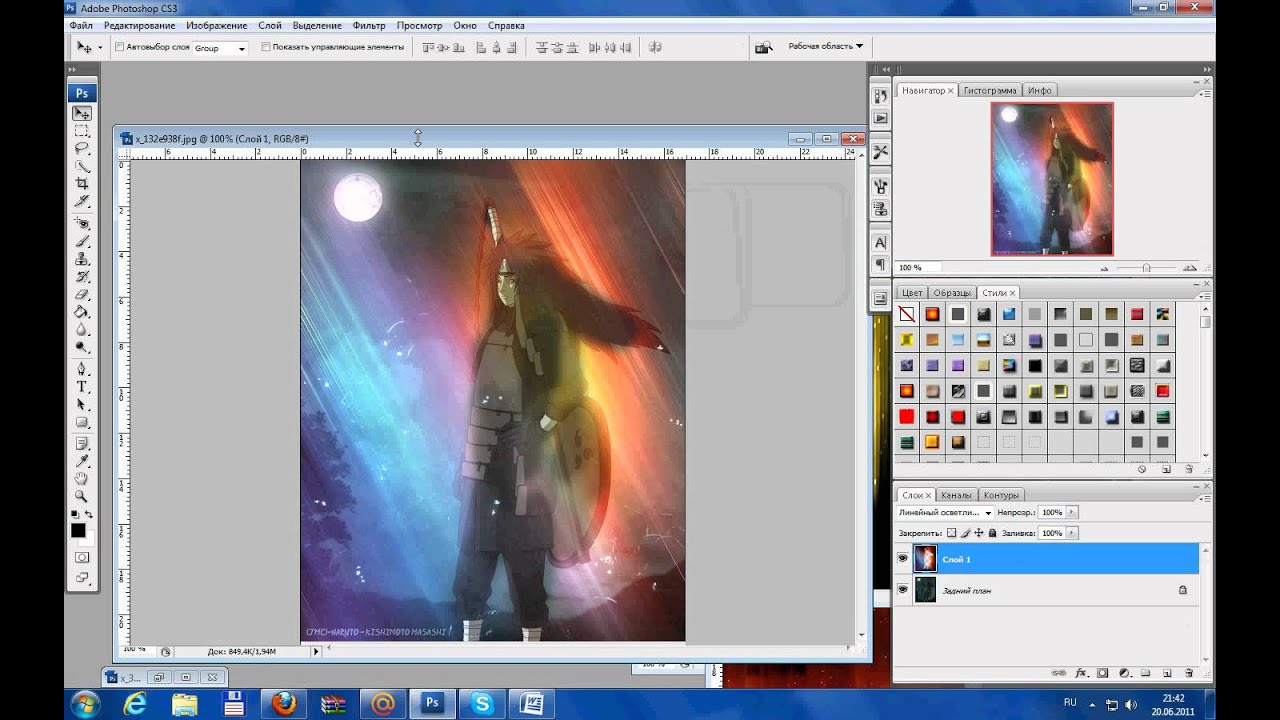
Task: Click the new adjustment layer icon
Action: point(1124,673)
